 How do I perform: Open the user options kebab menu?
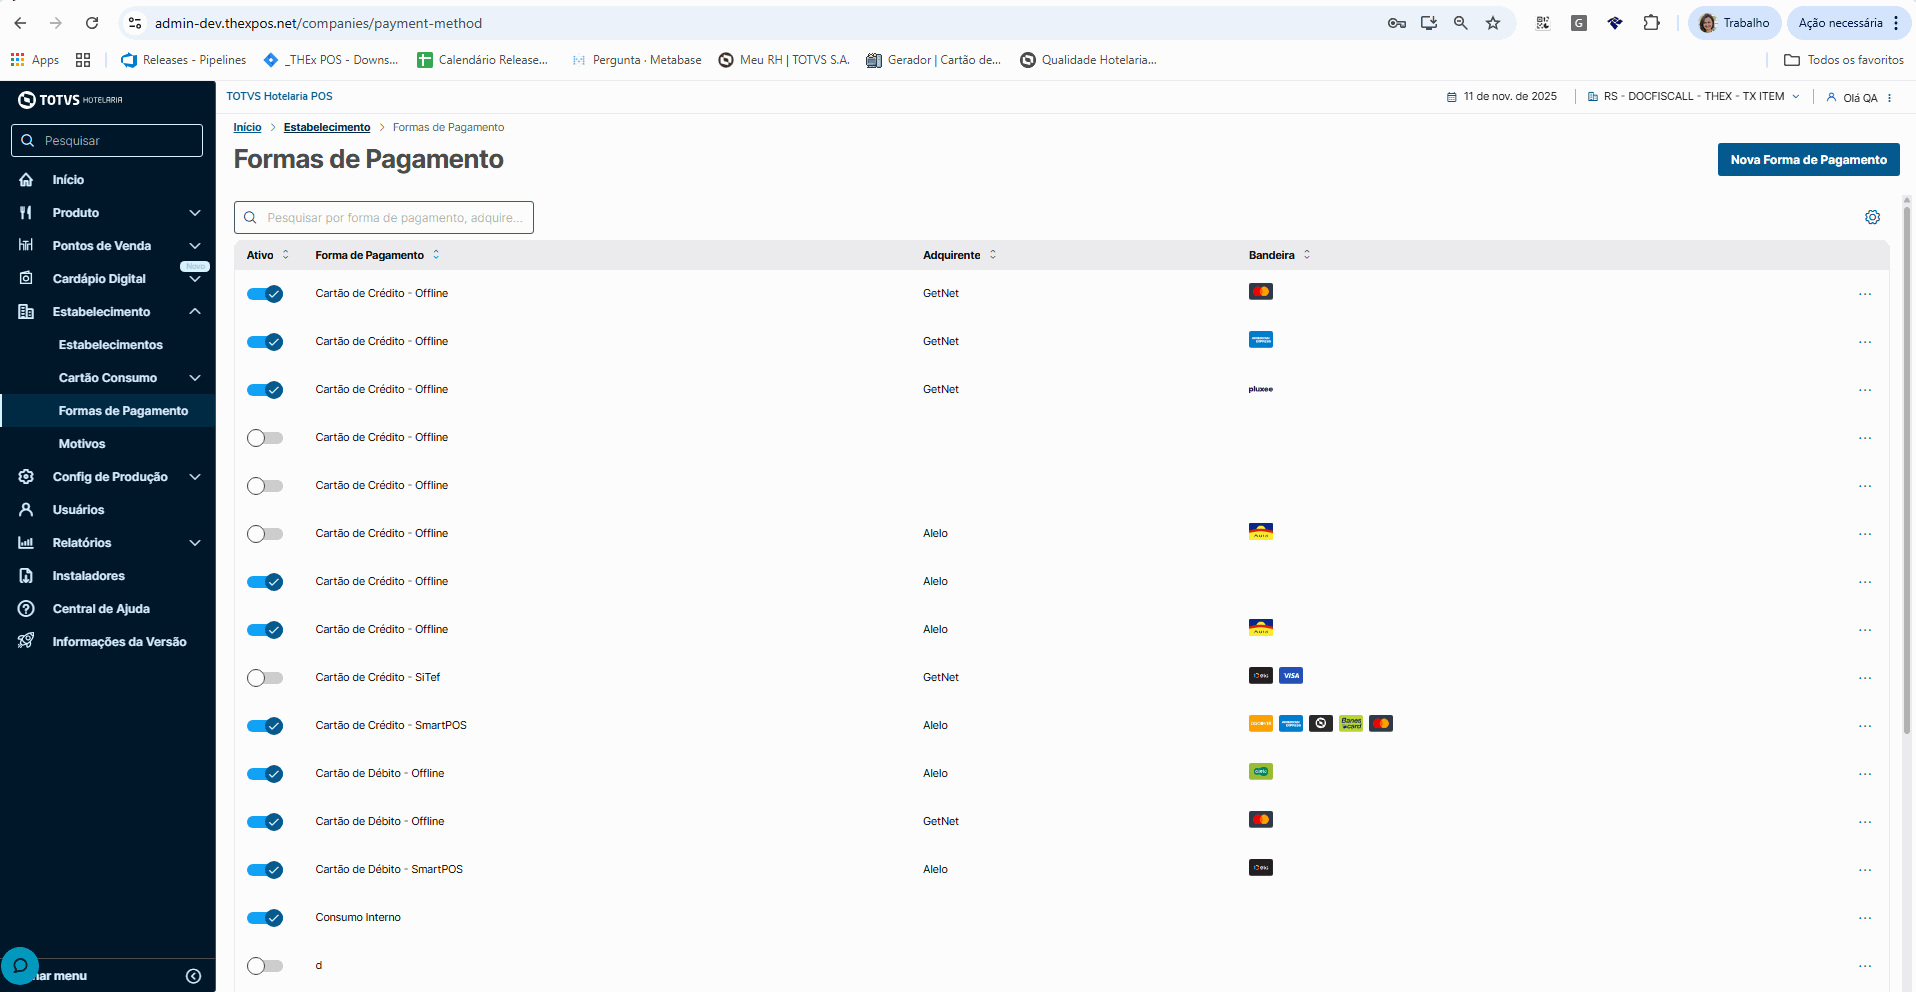coord(1889,98)
